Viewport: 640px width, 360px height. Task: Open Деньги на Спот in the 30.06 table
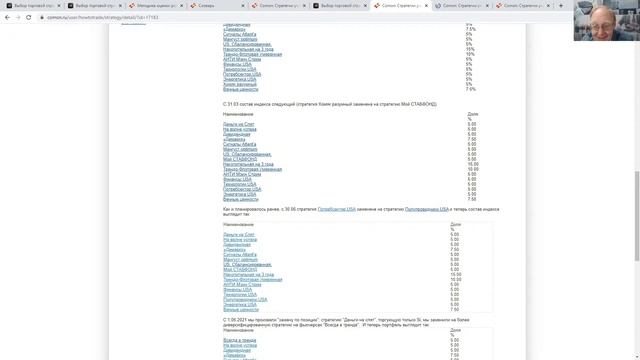click(x=239, y=235)
